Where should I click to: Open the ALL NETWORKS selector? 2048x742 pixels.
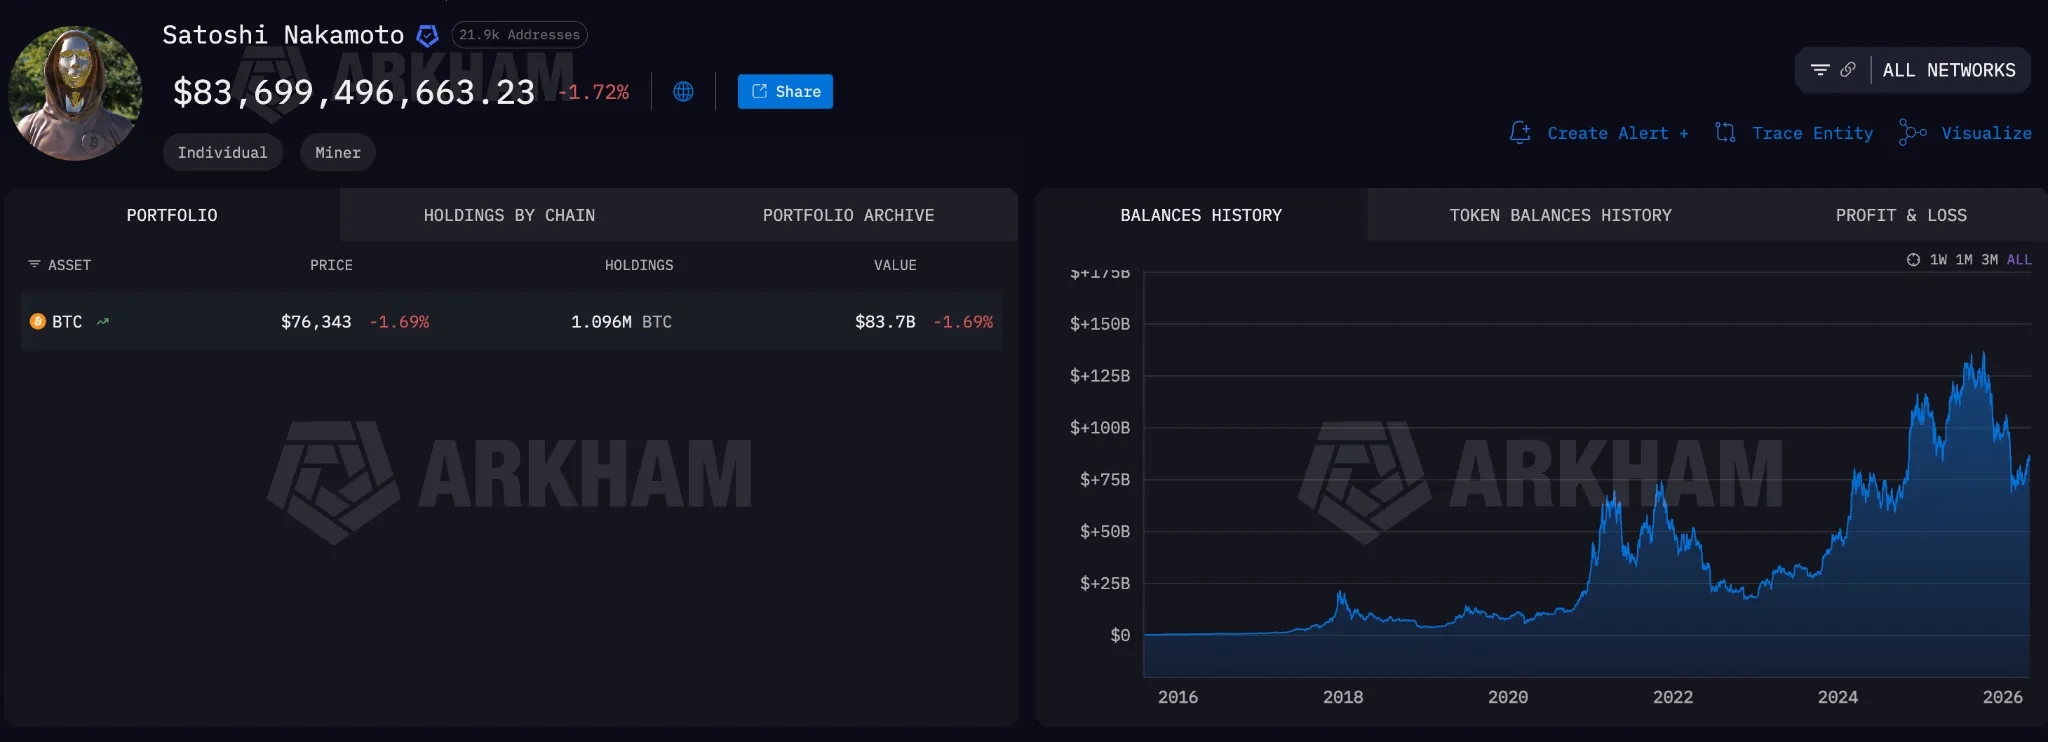click(x=1948, y=70)
